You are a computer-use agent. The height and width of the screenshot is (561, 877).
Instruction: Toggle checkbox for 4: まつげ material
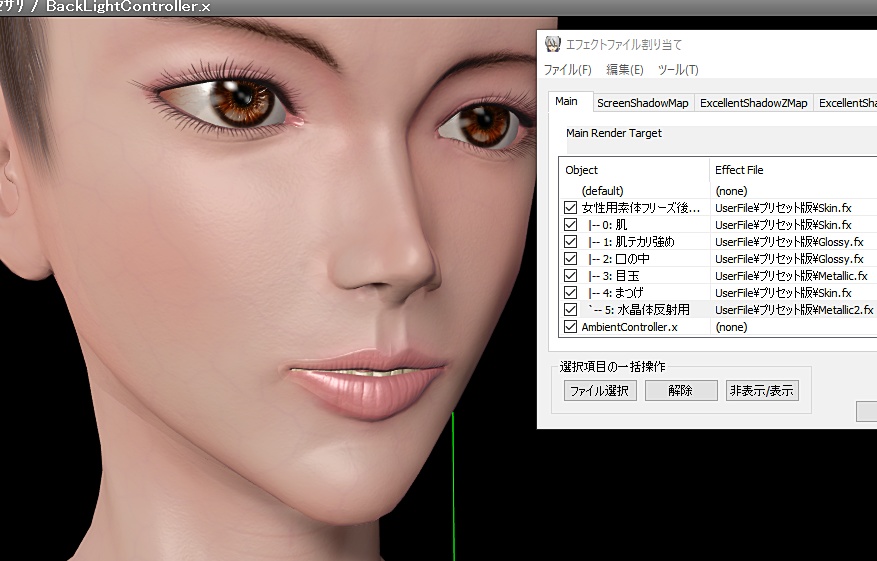point(570,293)
